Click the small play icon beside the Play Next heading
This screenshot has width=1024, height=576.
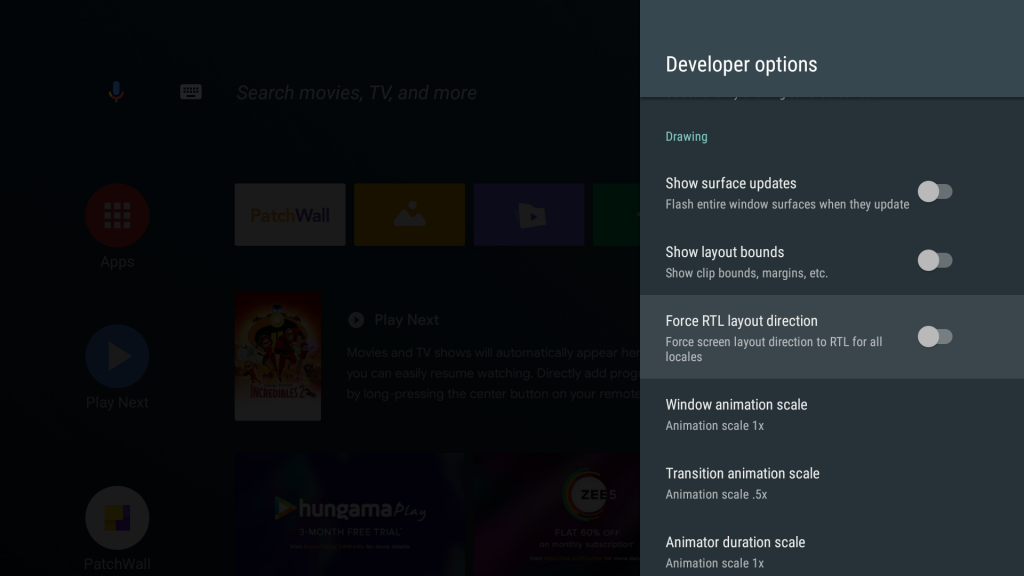[356, 320]
